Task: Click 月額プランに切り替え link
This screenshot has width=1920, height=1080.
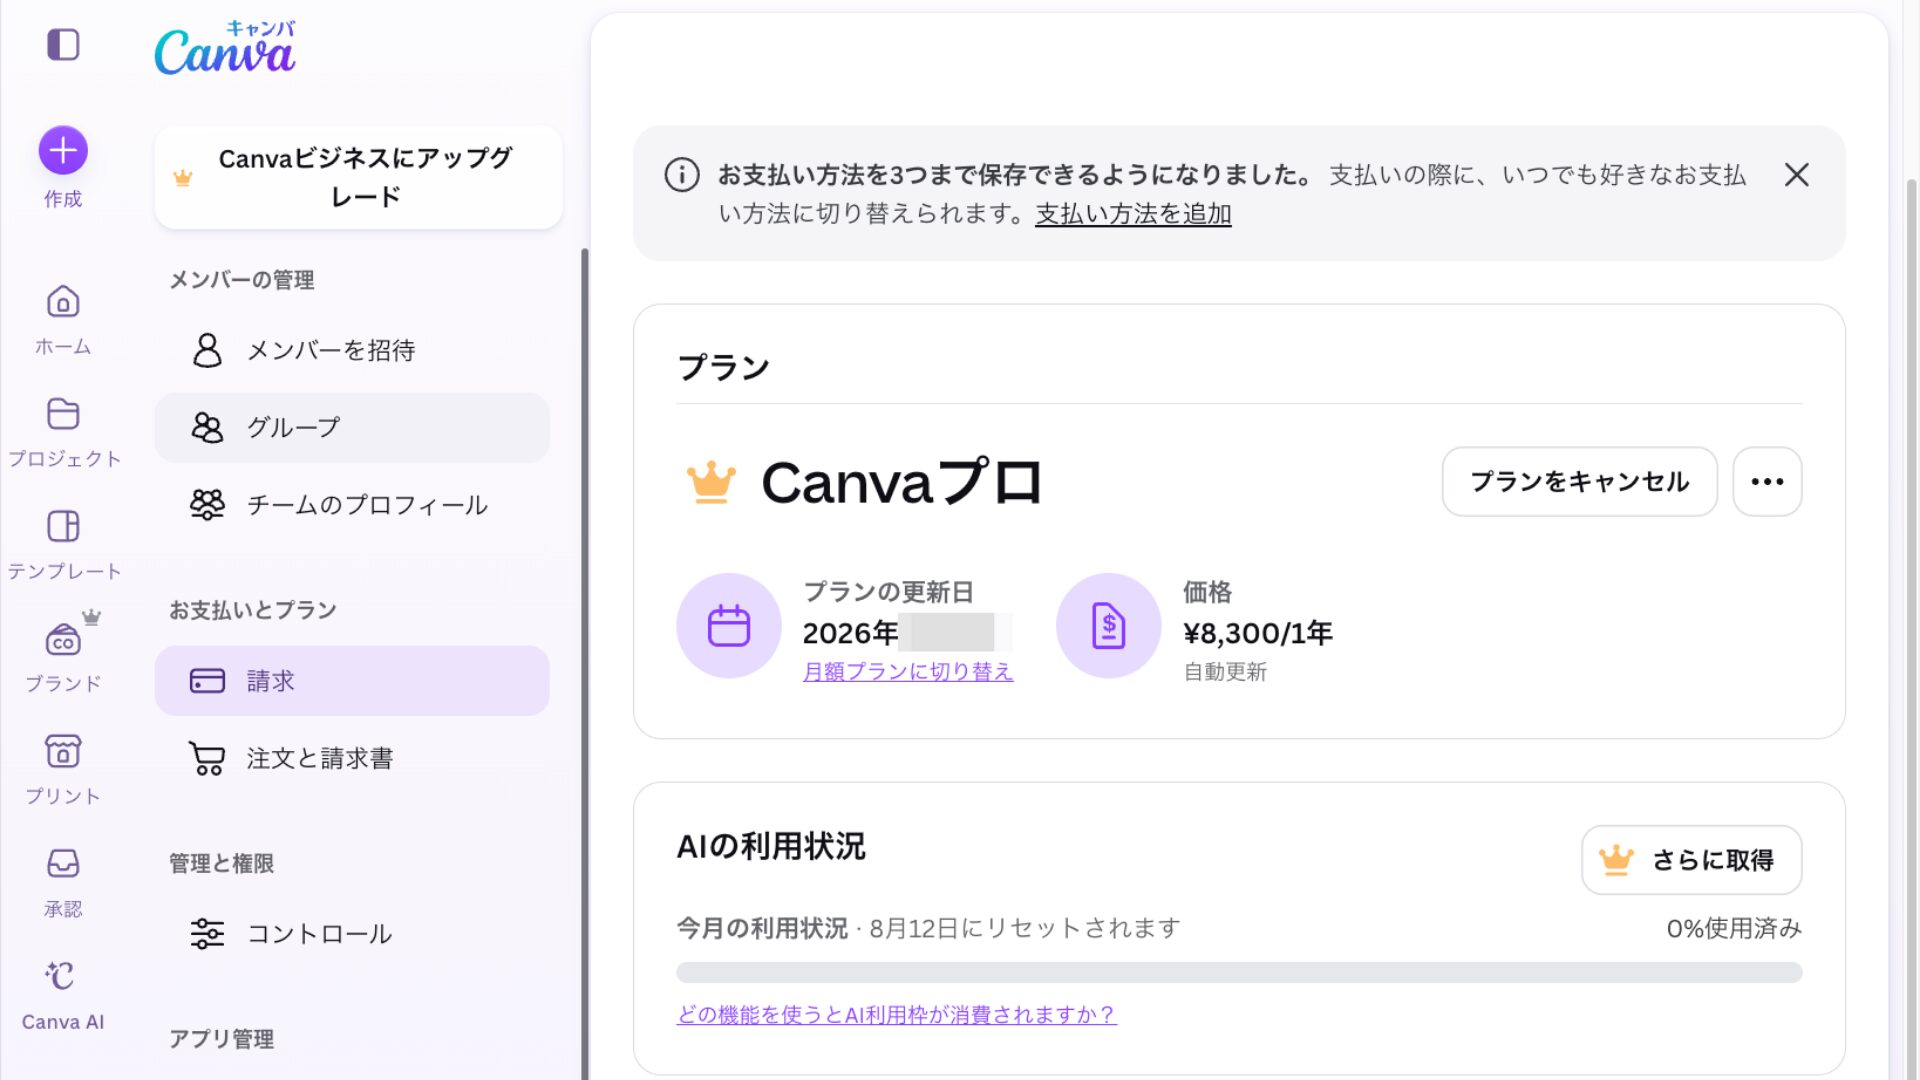Action: [x=908, y=672]
